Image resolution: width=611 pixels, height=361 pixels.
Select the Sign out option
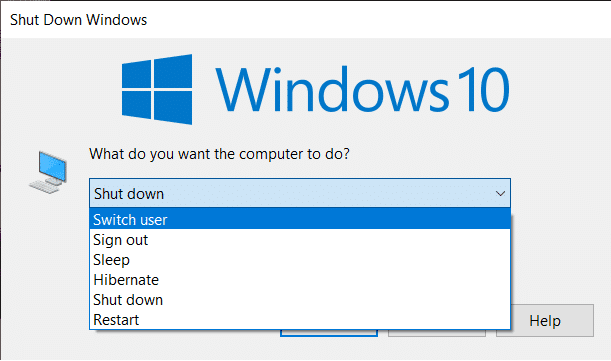pos(300,239)
